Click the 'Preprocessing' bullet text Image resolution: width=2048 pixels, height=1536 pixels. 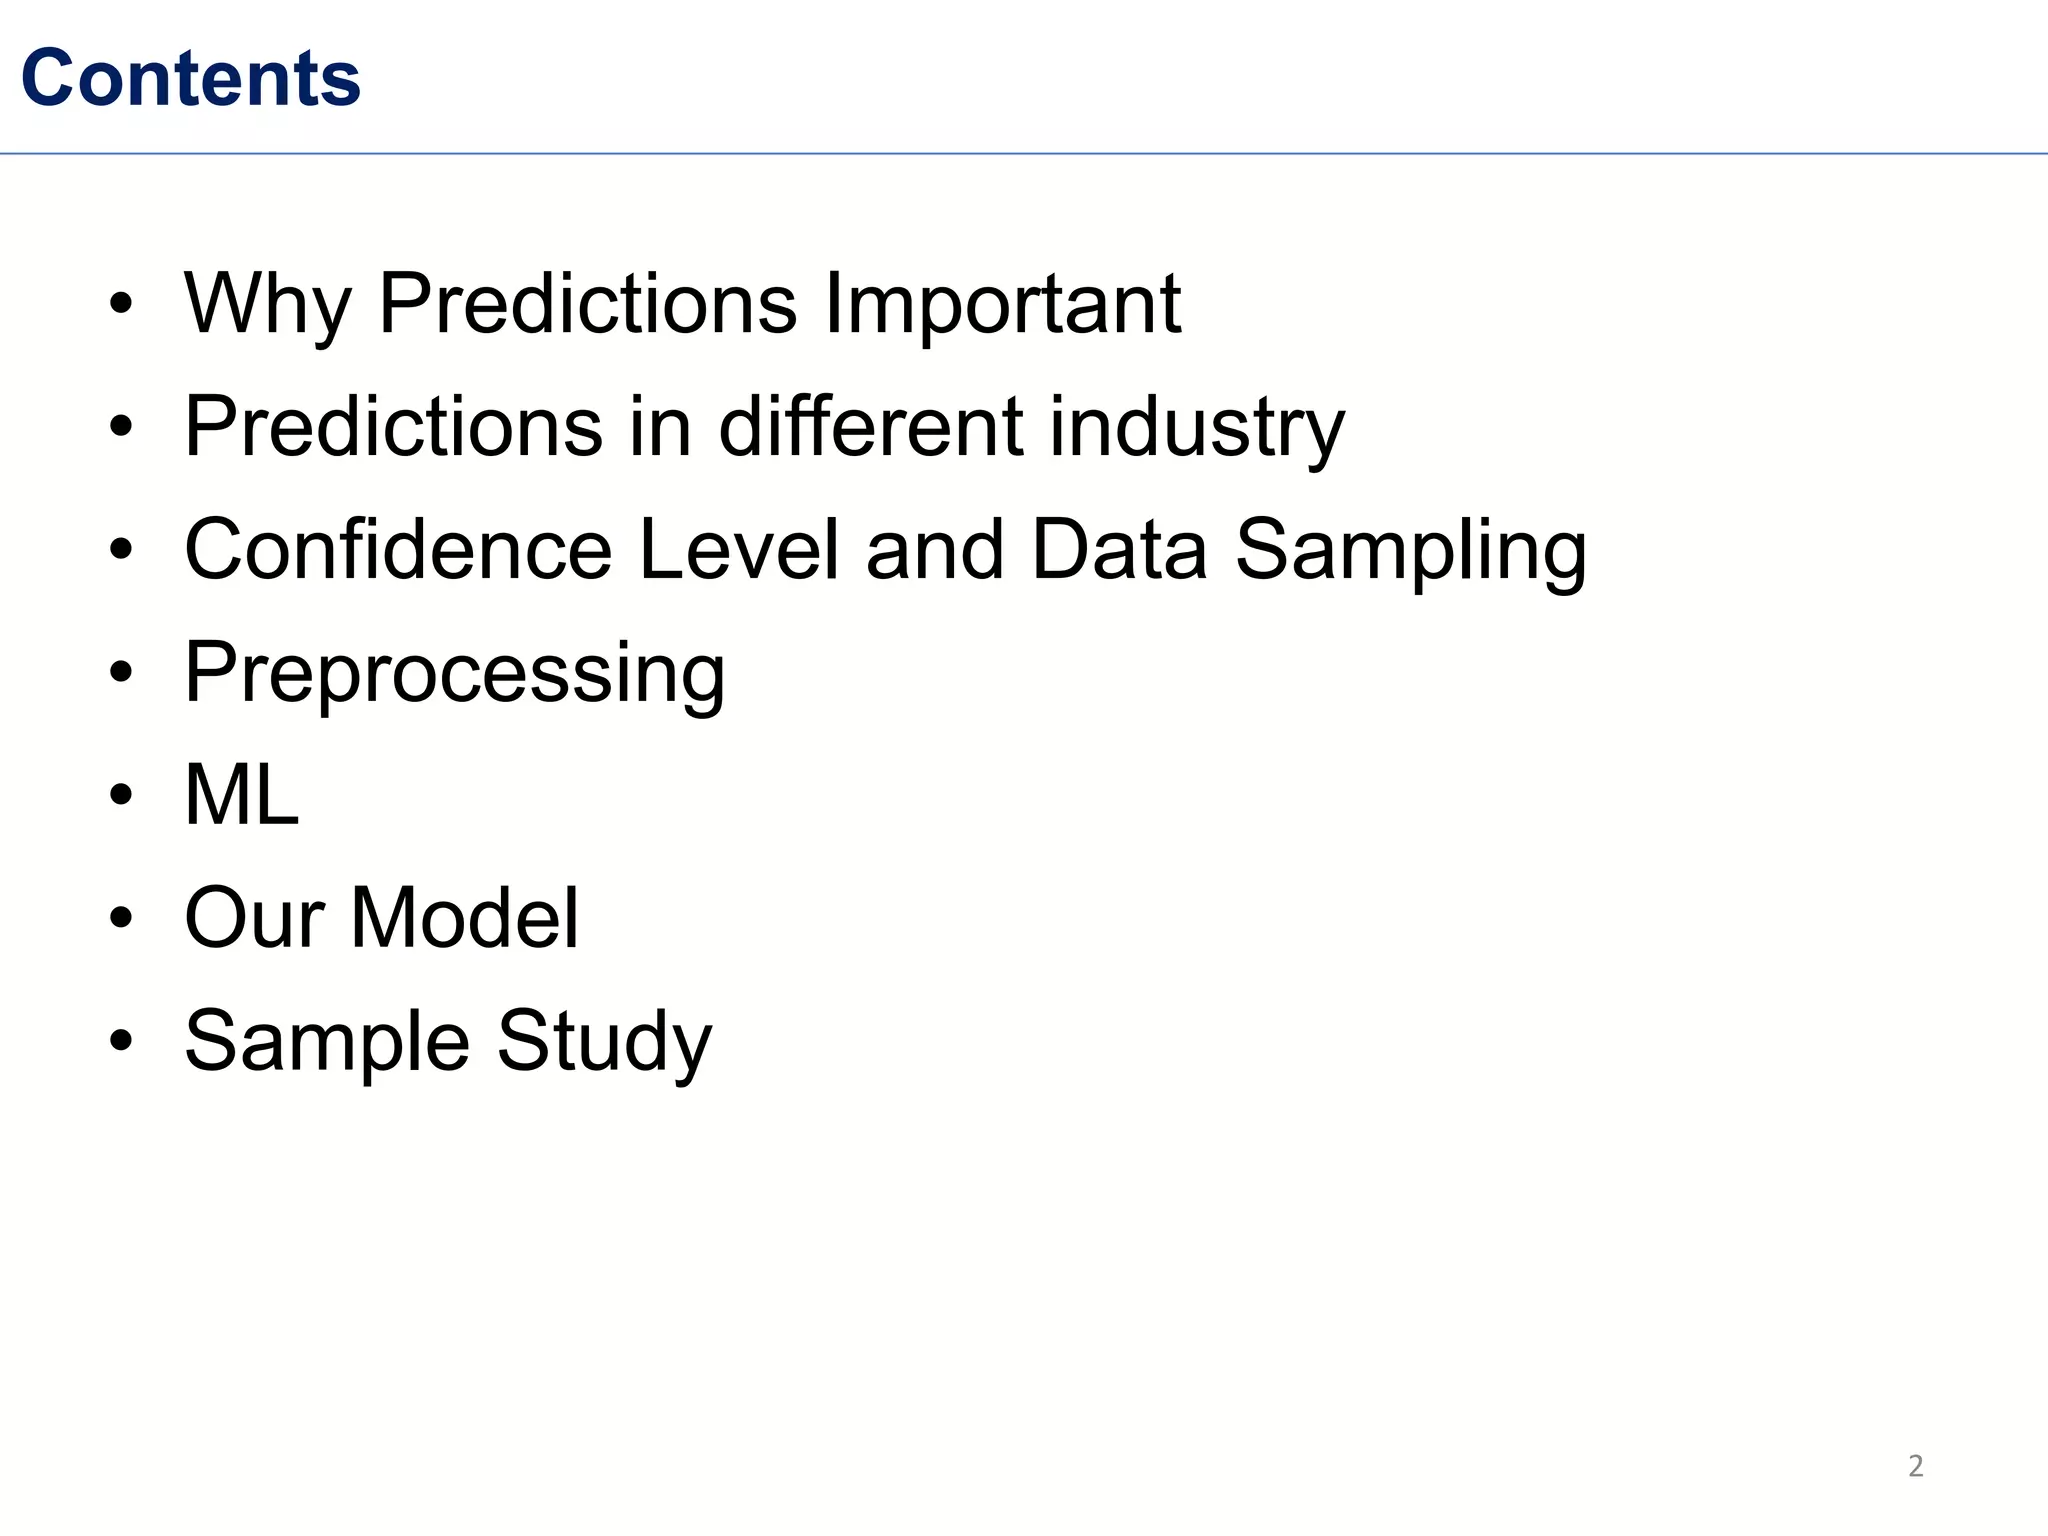454,672
